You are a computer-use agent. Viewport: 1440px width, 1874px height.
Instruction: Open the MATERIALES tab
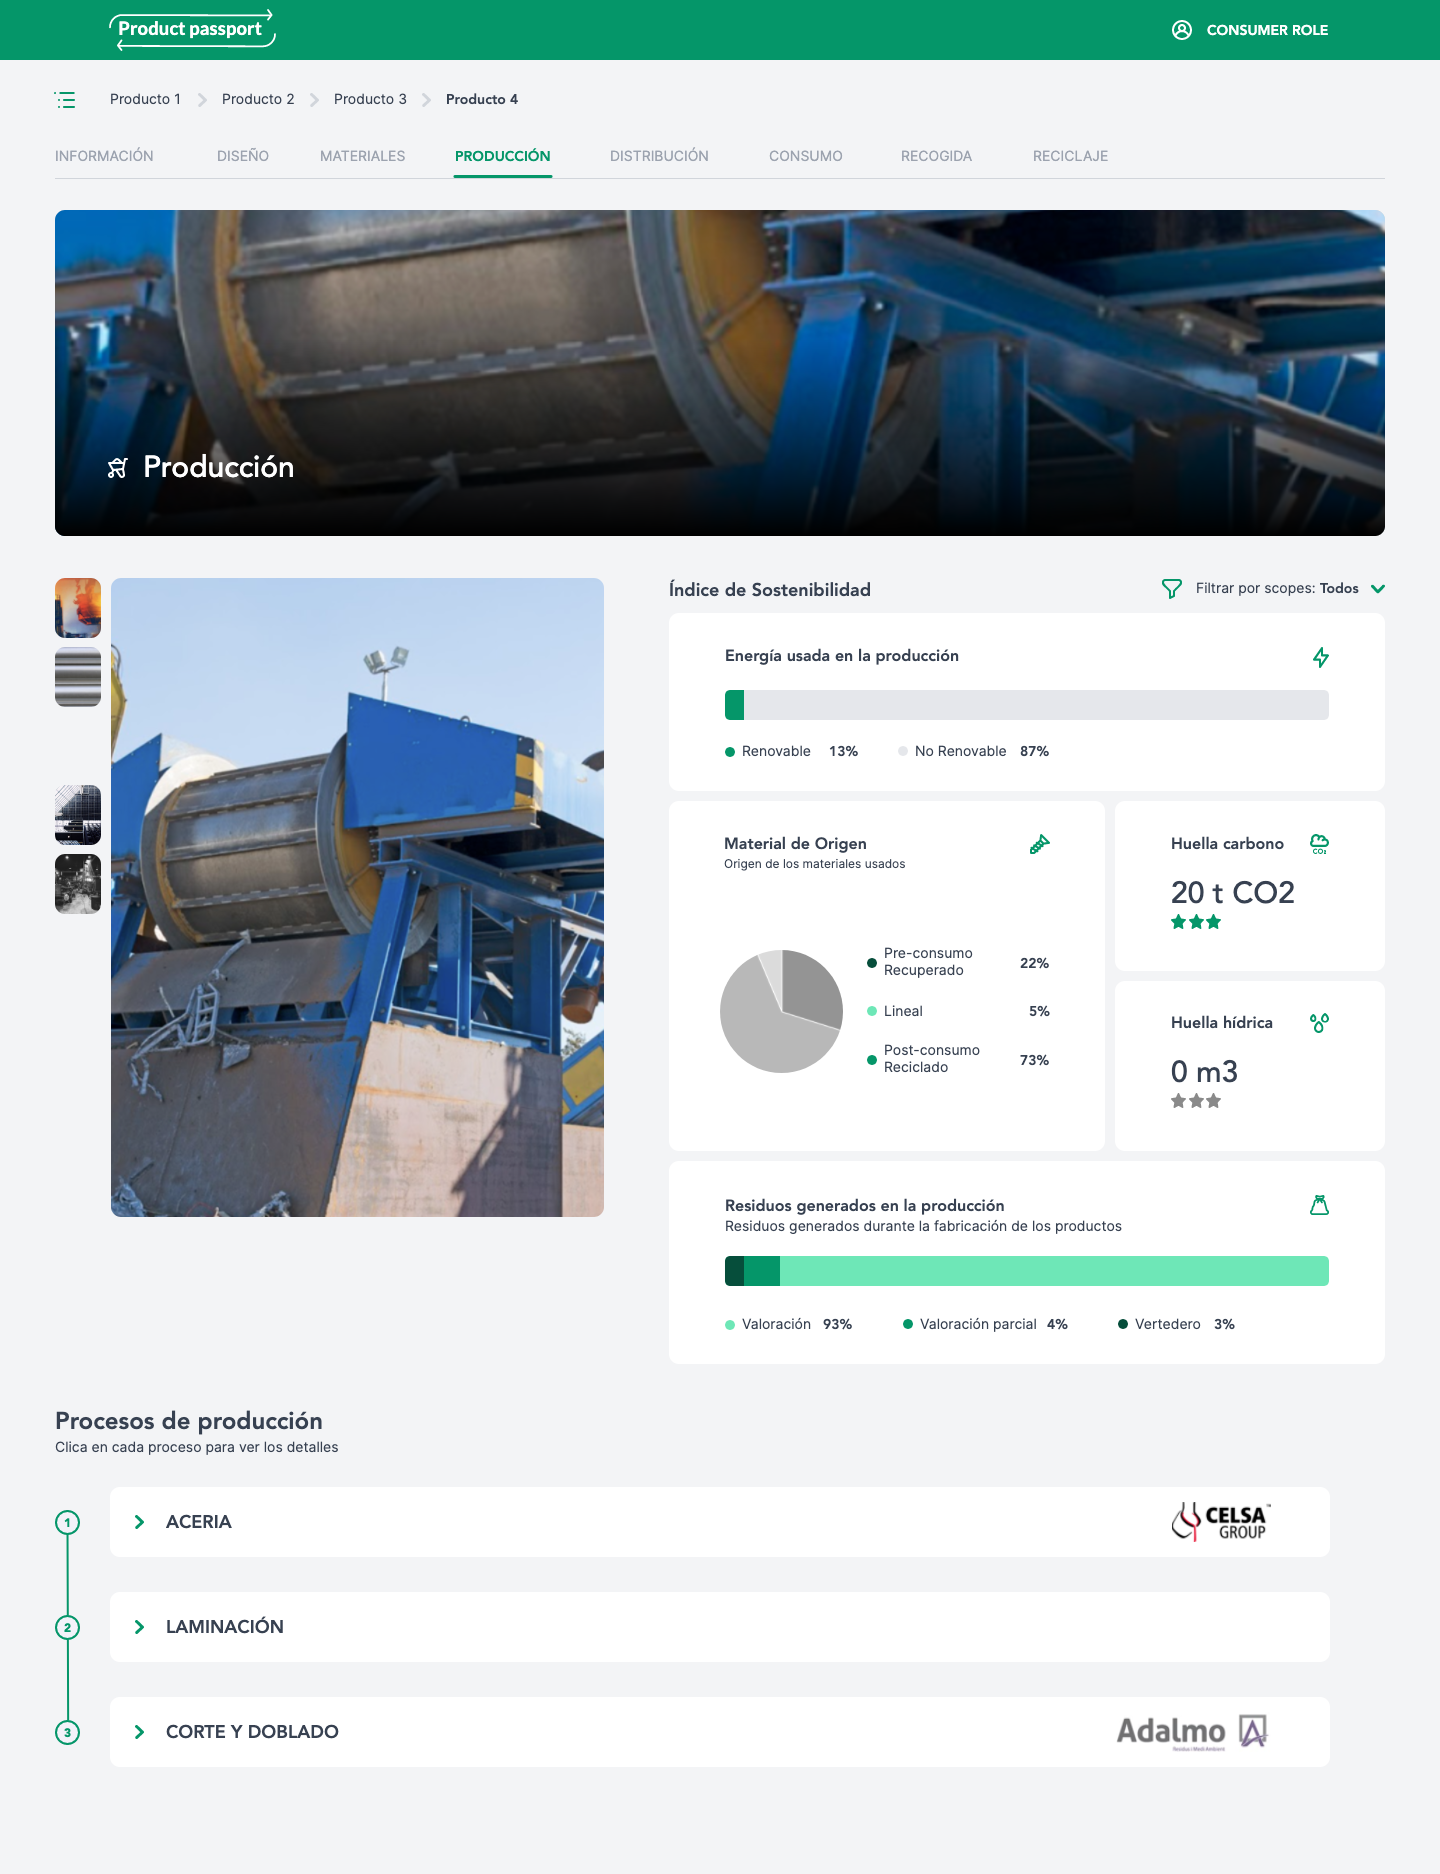pyautogui.click(x=363, y=156)
